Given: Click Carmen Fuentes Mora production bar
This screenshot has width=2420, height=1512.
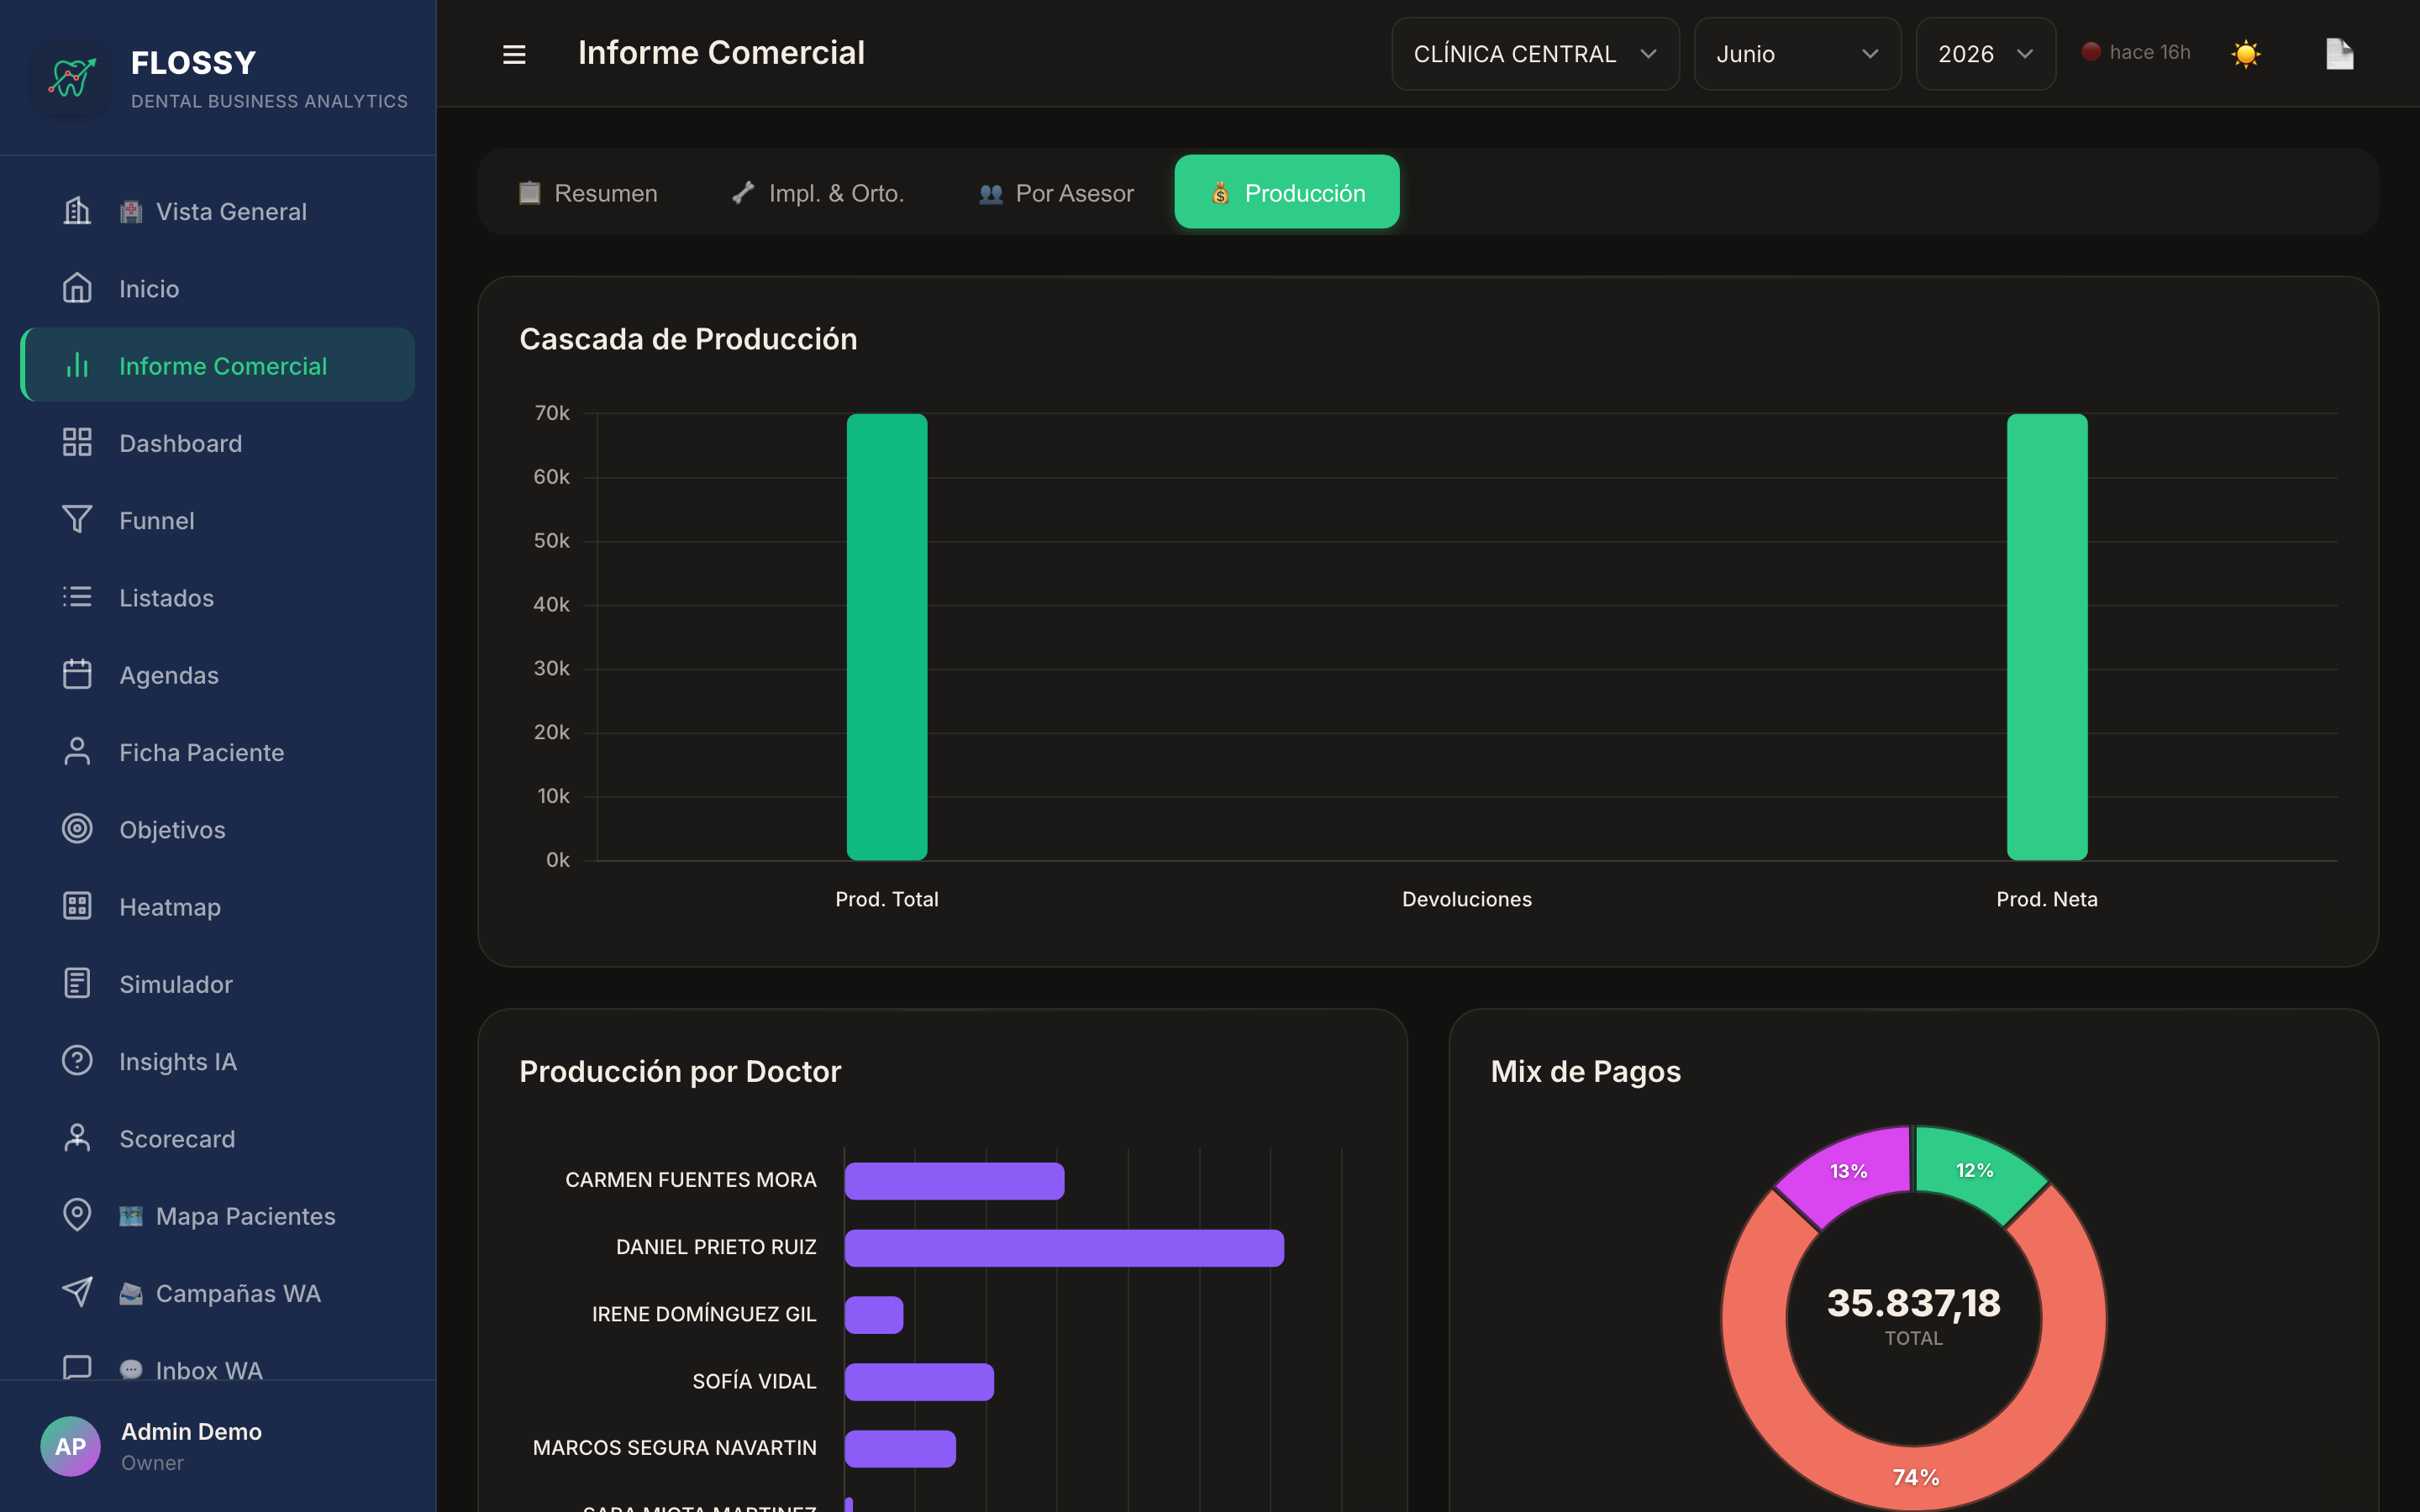Looking at the screenshot, I should (x=954, y=1181).
